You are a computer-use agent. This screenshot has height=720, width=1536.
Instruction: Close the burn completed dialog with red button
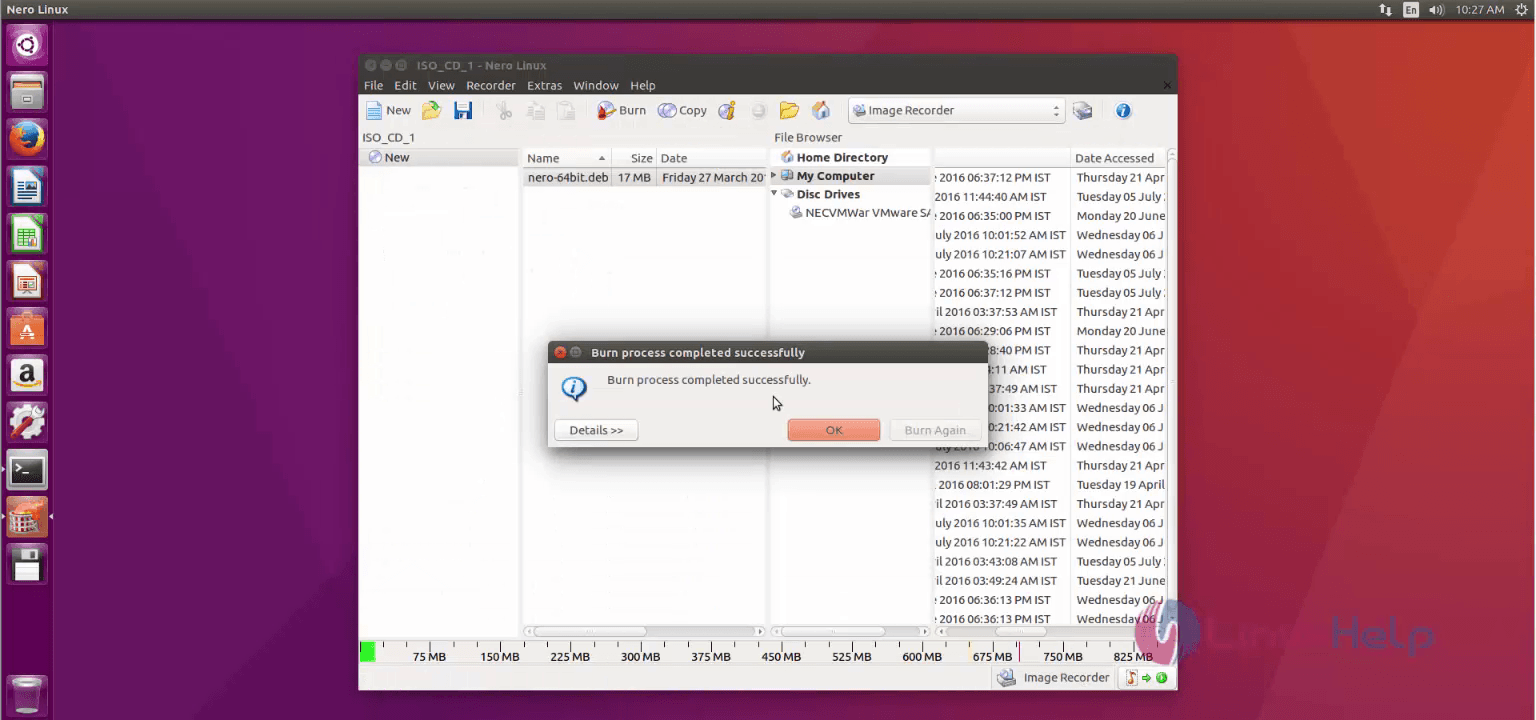[x=560, y=352]
